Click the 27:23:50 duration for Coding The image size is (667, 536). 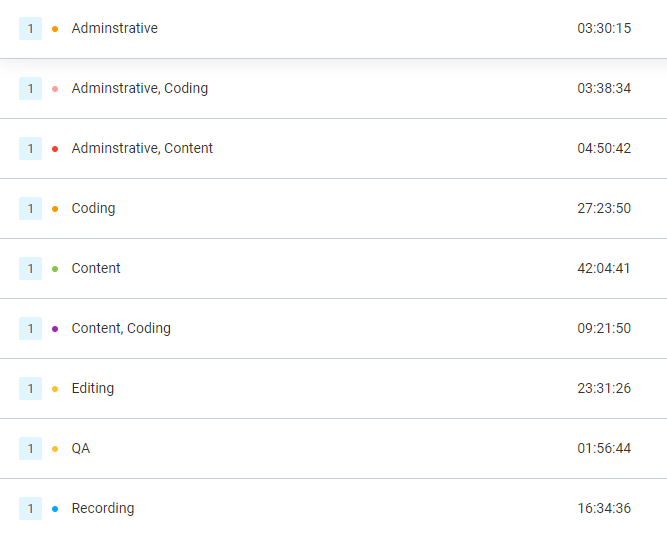[604, 208]
